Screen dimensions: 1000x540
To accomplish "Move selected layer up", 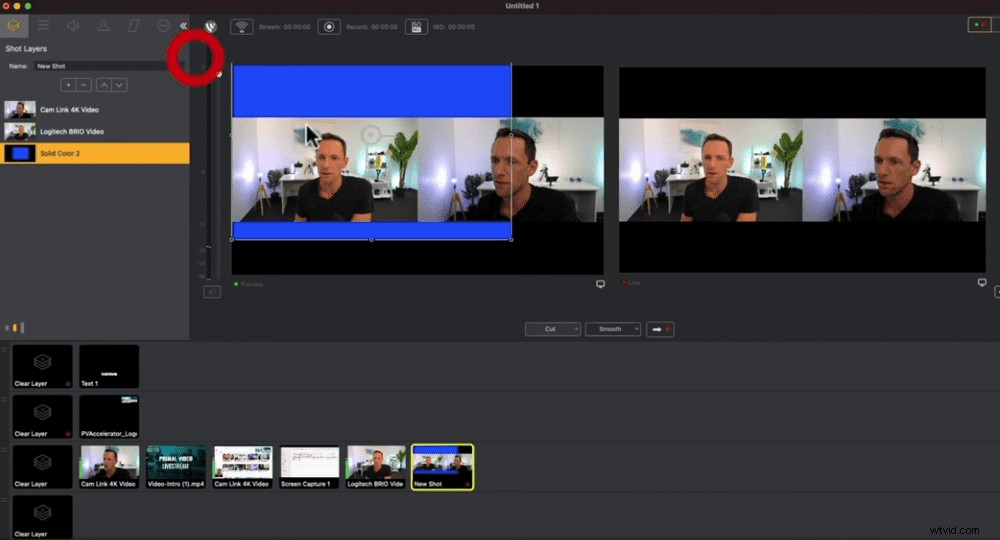I will coord(104,85).
